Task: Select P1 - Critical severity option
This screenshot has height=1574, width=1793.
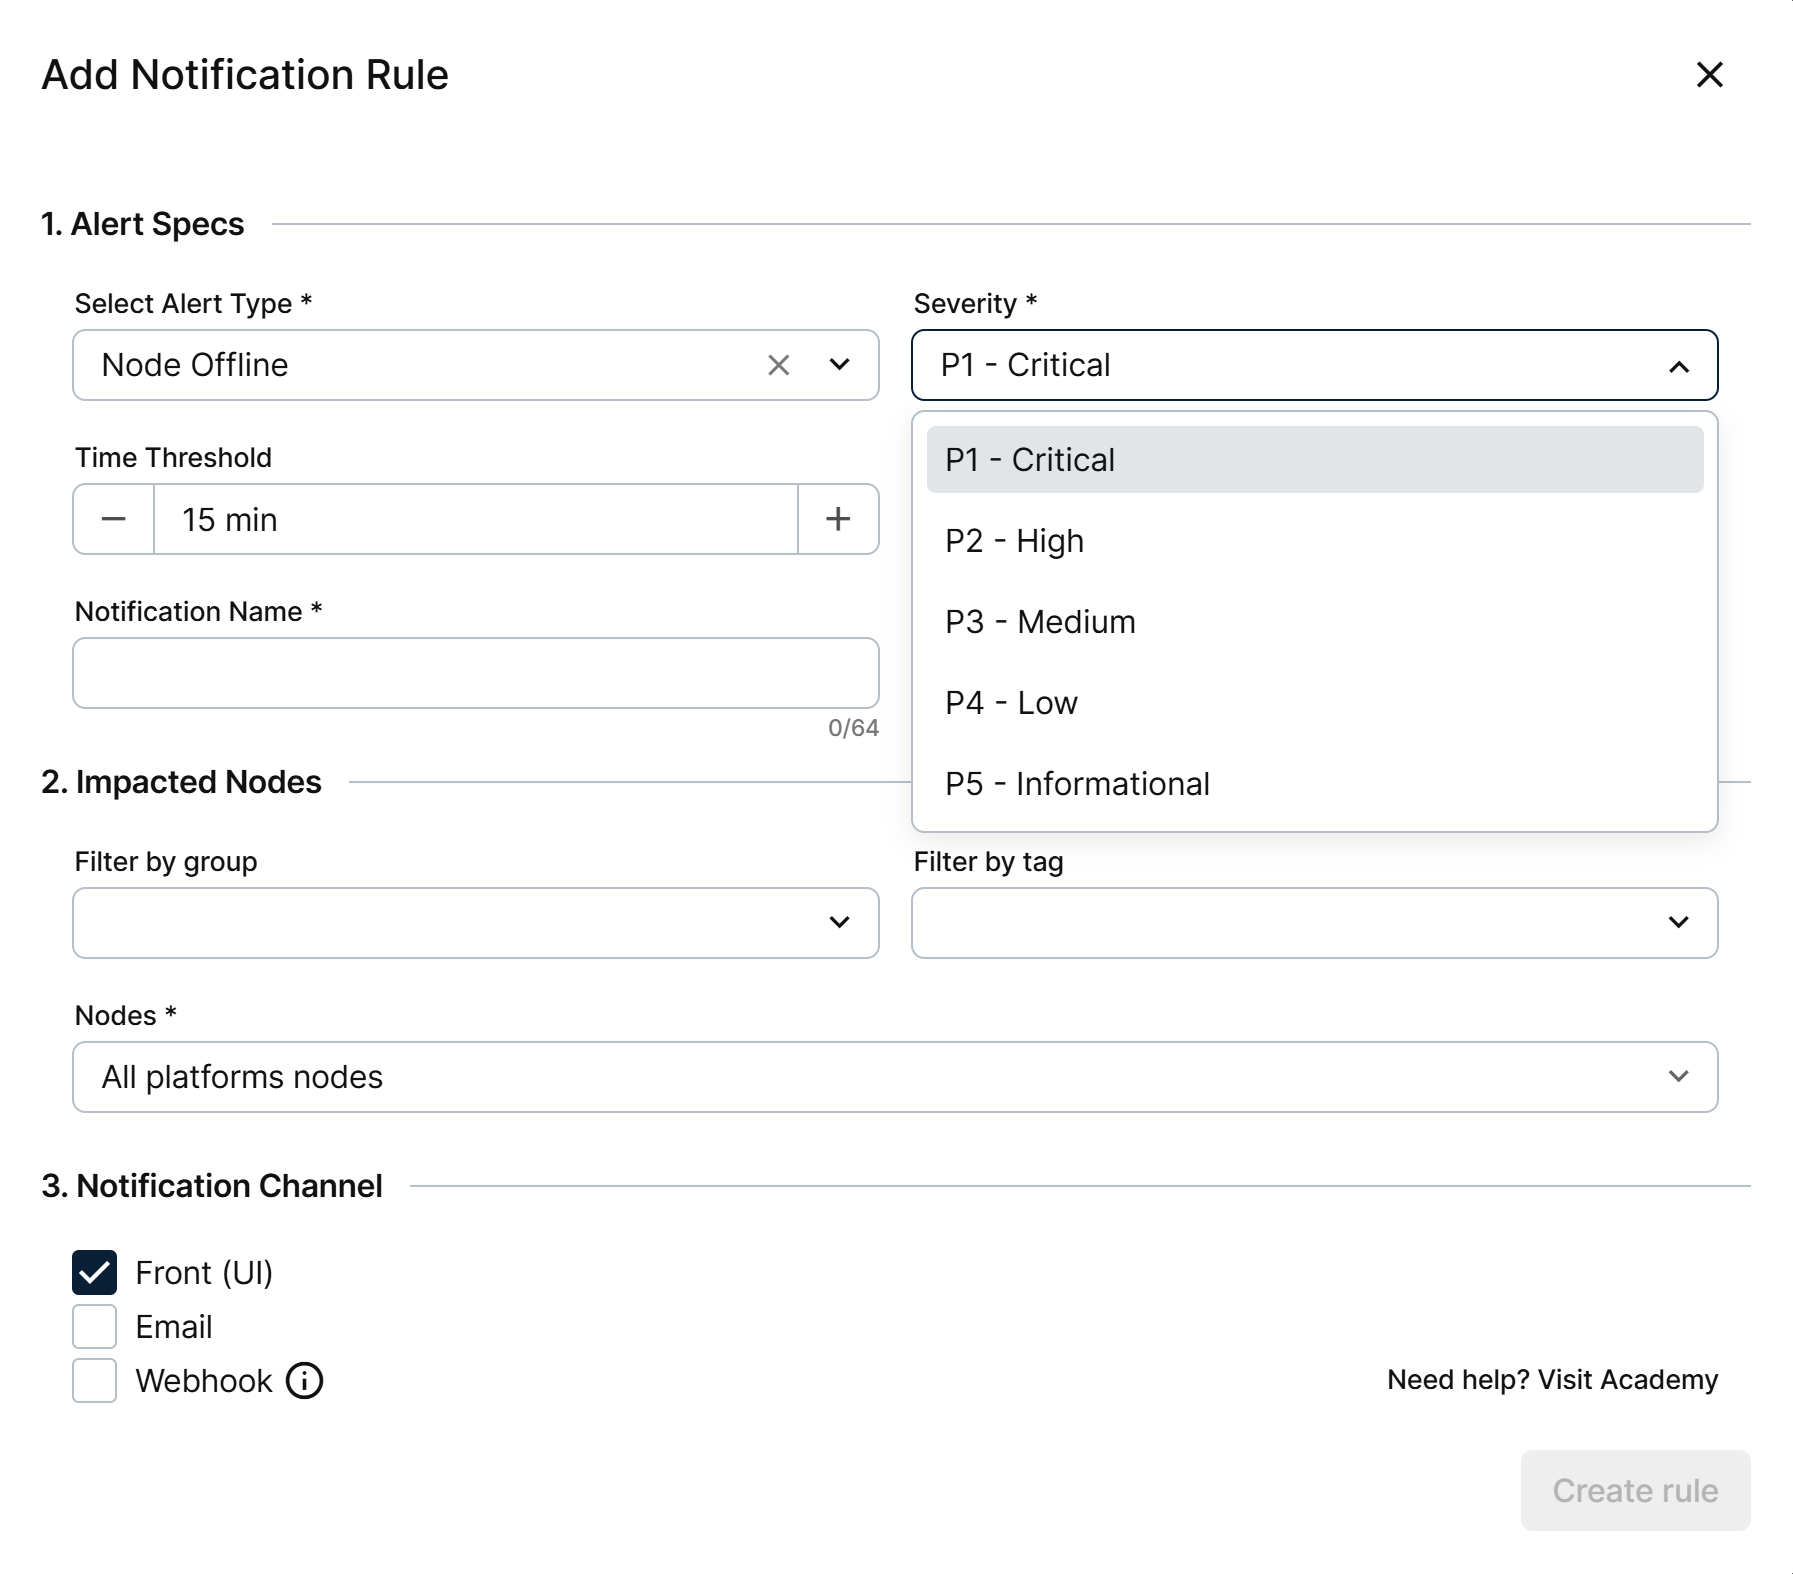Action: tap(1314, 460)
